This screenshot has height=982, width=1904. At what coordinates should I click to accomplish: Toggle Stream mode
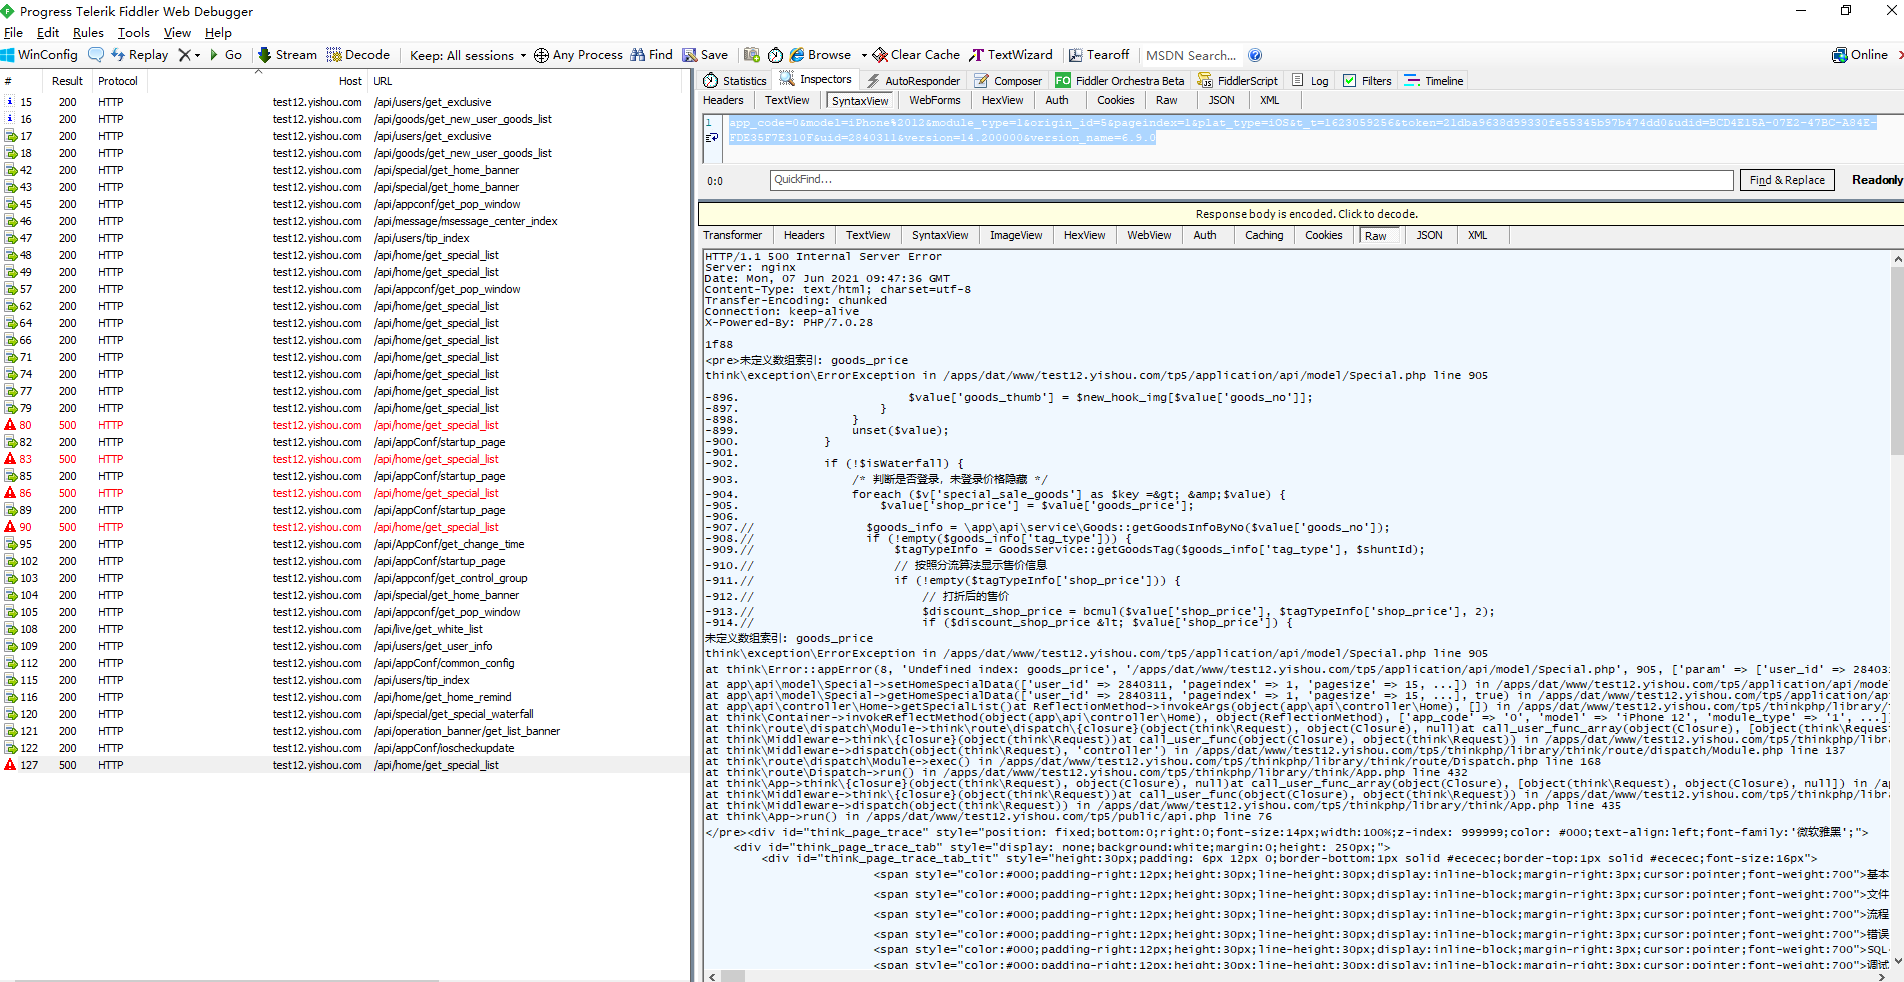287,55
